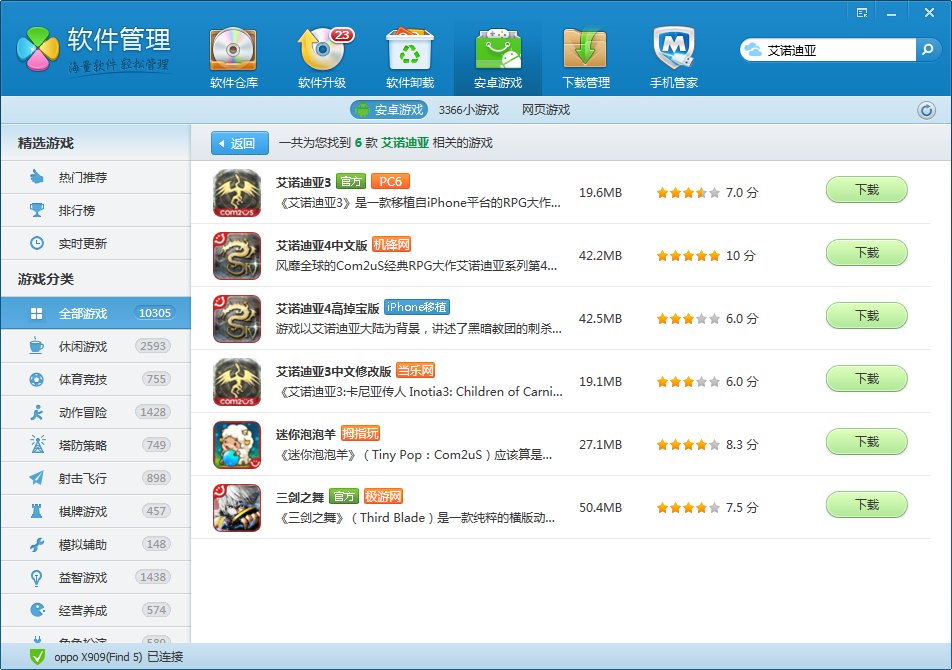Click the search field containing 艾诺迪亚
This screenshot has height=670, width=952.
(838, 49)
